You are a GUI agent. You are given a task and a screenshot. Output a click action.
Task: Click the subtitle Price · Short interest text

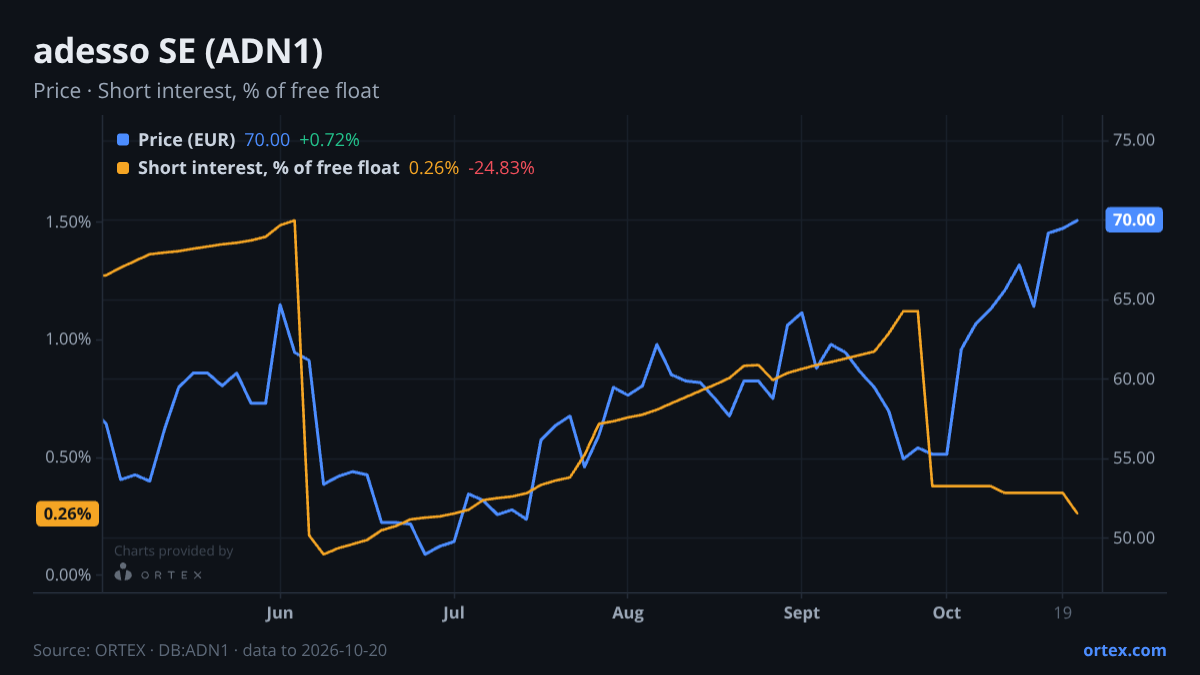click(x=206, y=91)
